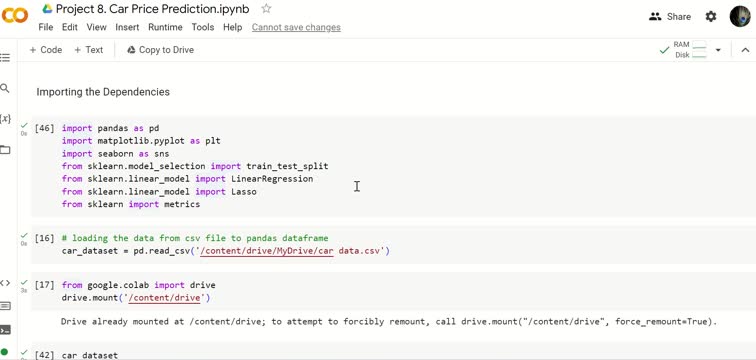Collapse the header with chevron up
Image resolution: width=756 pixels, height=360 pixels.
coord(745,50)
